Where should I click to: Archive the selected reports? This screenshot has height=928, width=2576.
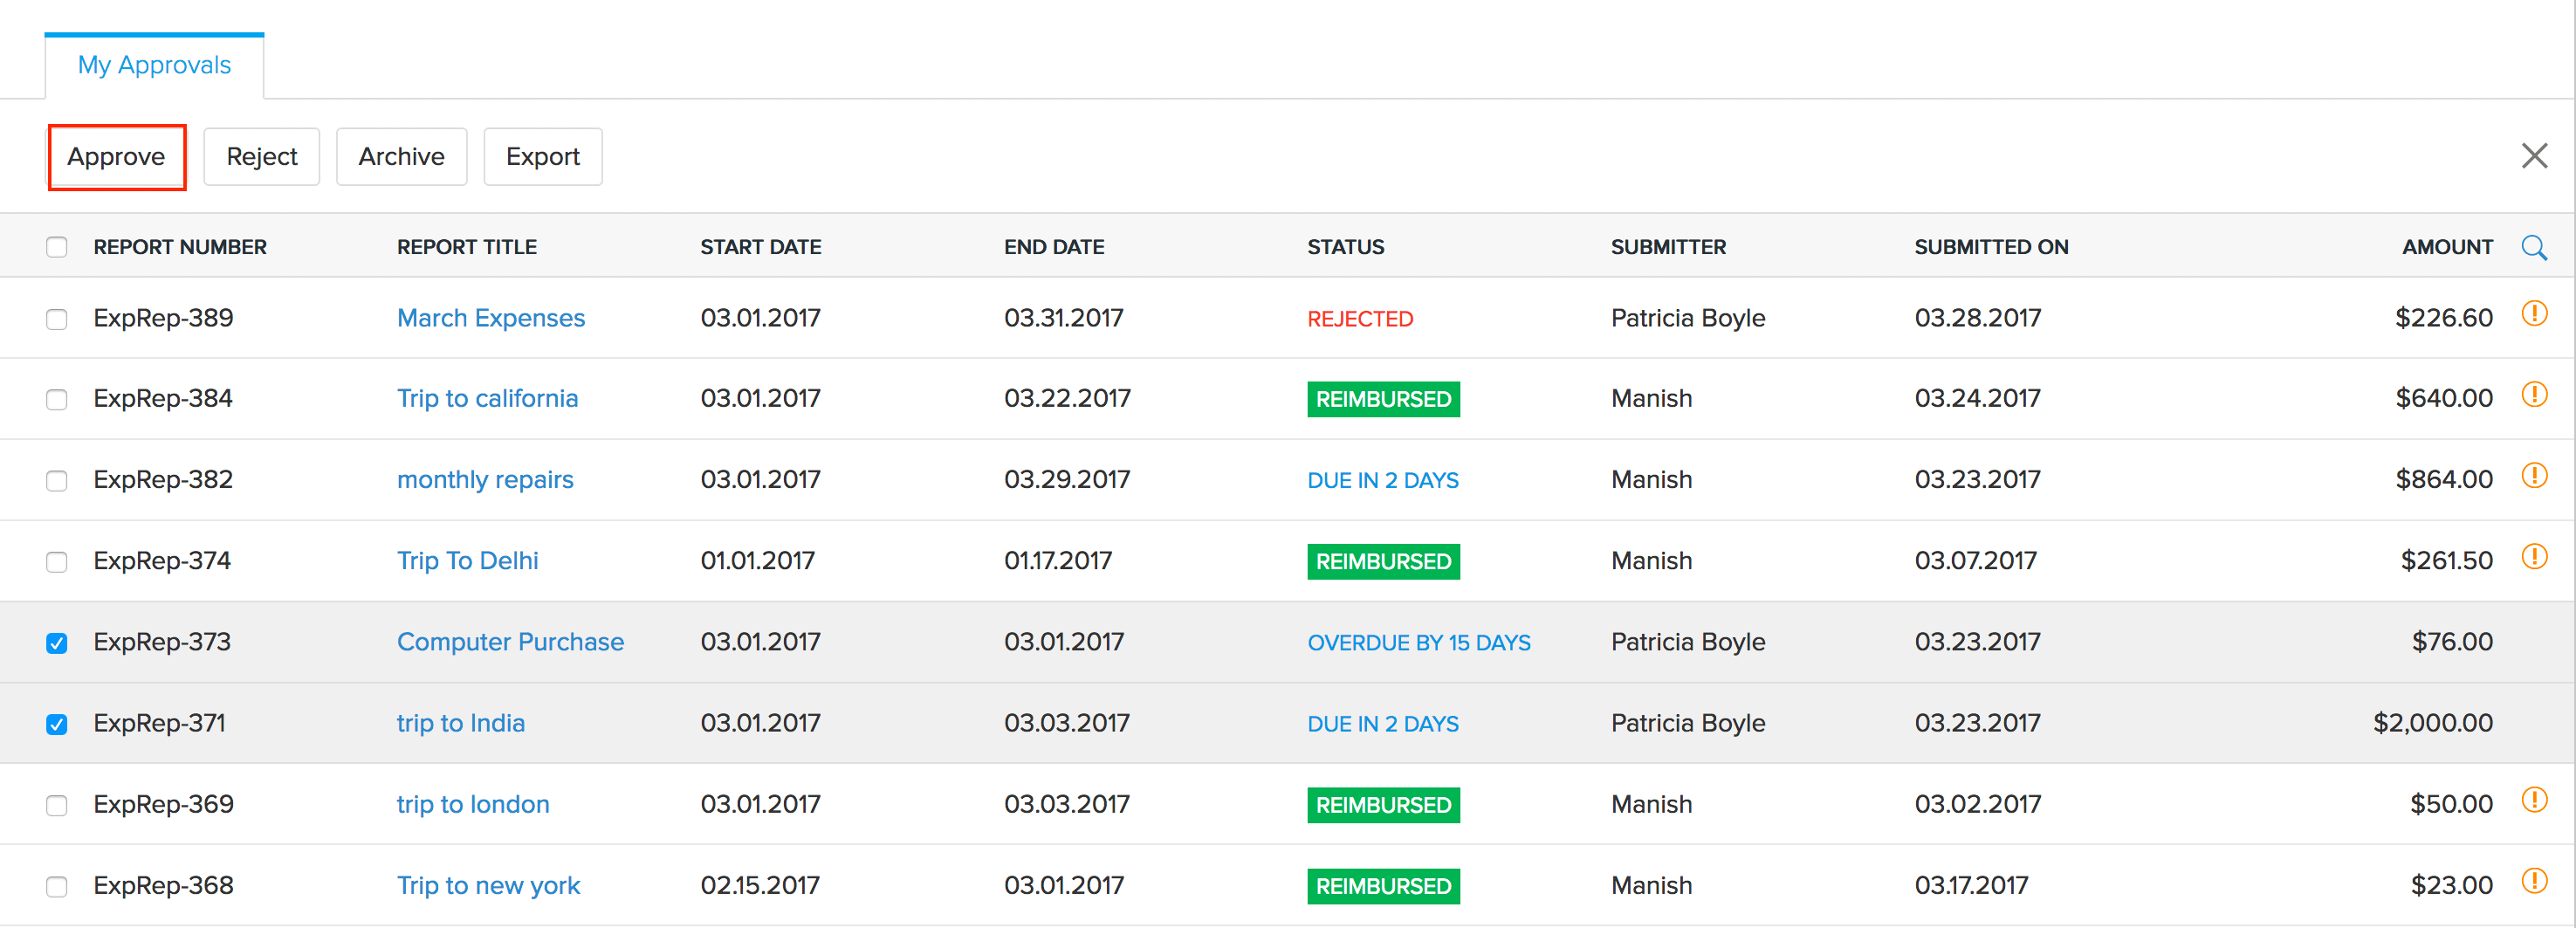click(x=401, y=156)
